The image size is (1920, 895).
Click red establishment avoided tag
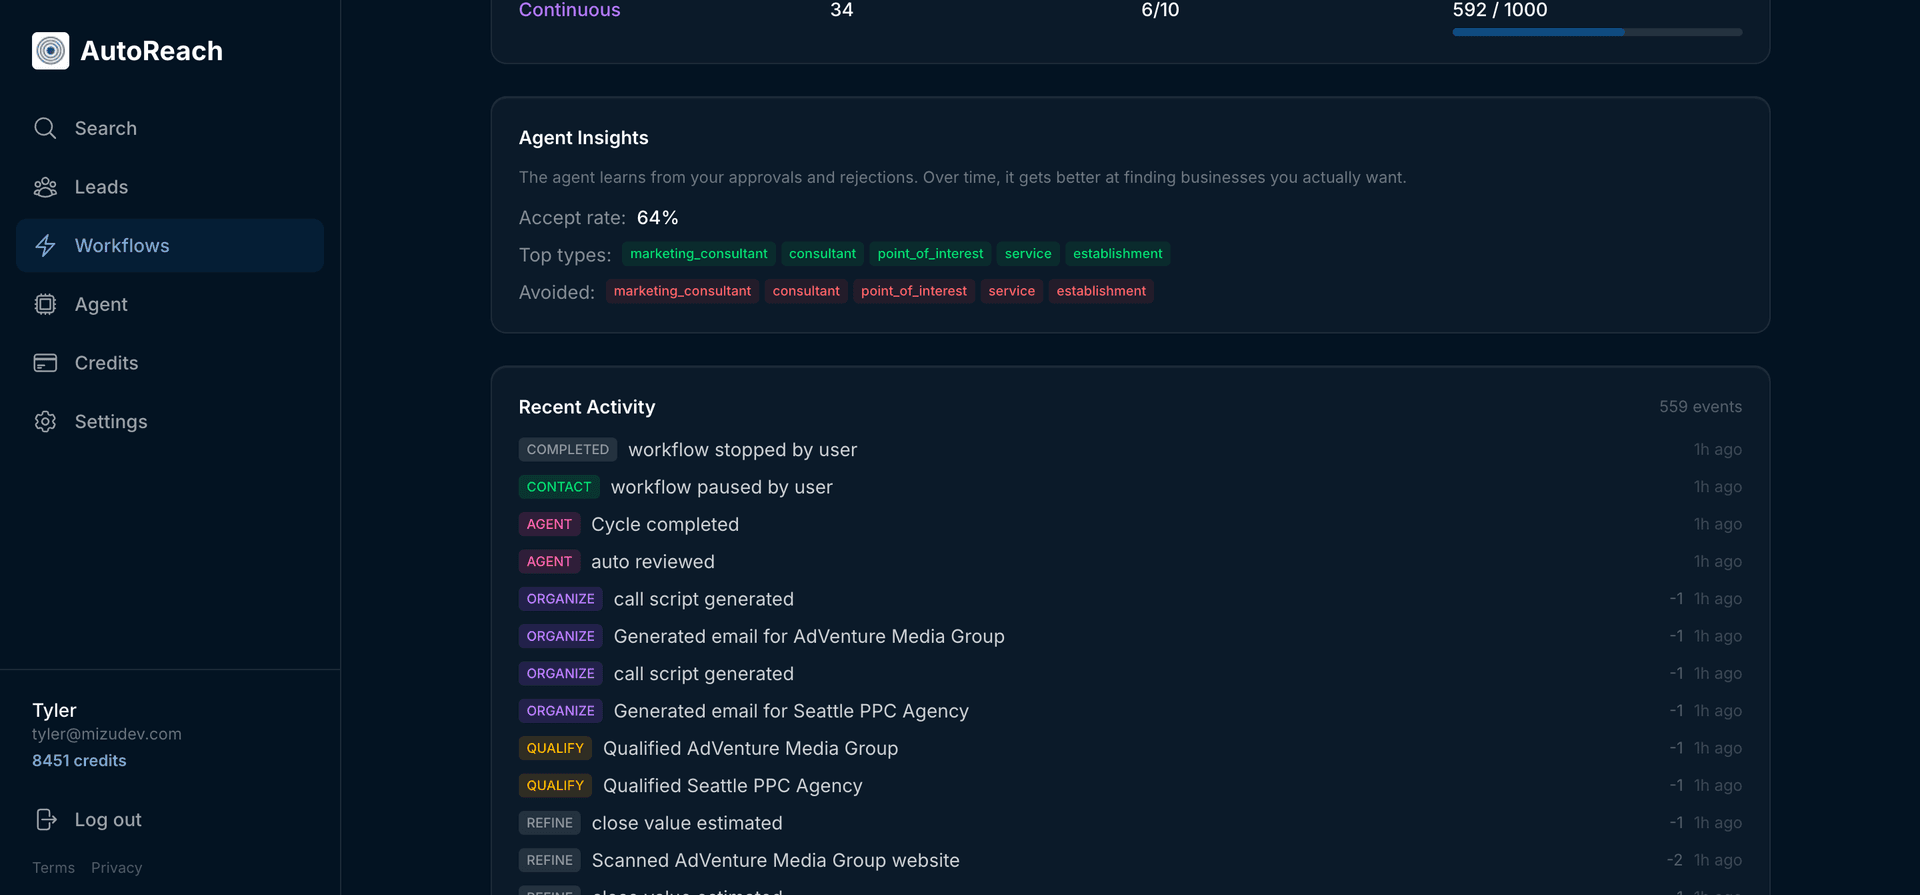[x=1101, y=291]
